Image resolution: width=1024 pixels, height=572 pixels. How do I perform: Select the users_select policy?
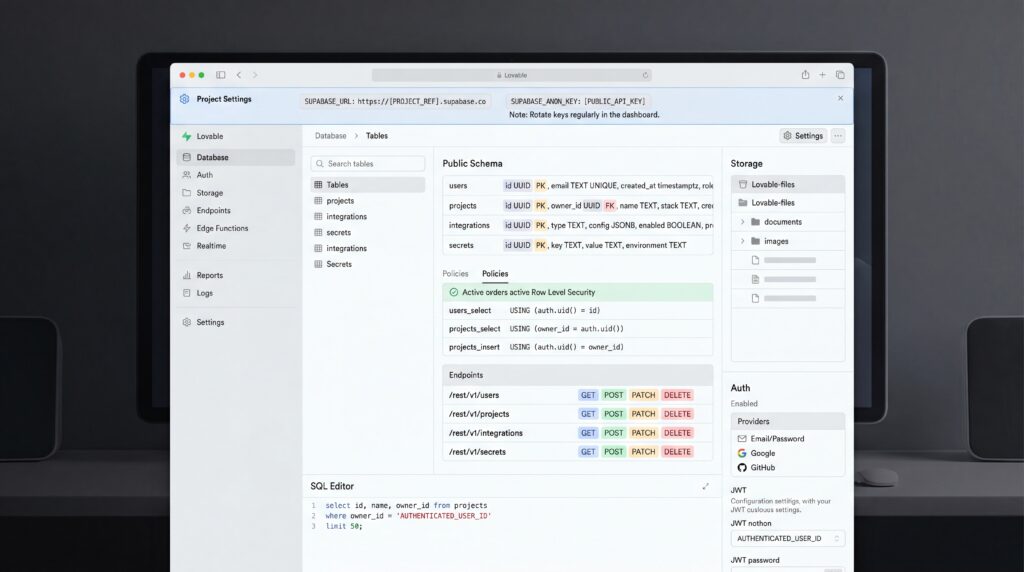578,310
